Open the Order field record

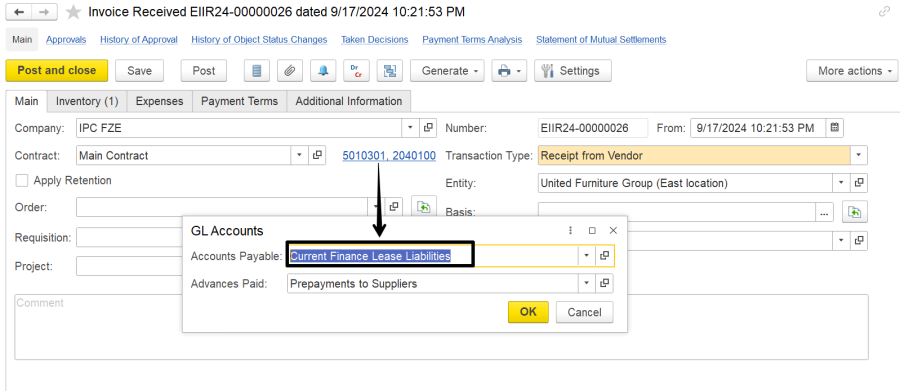tap(394, 207)
